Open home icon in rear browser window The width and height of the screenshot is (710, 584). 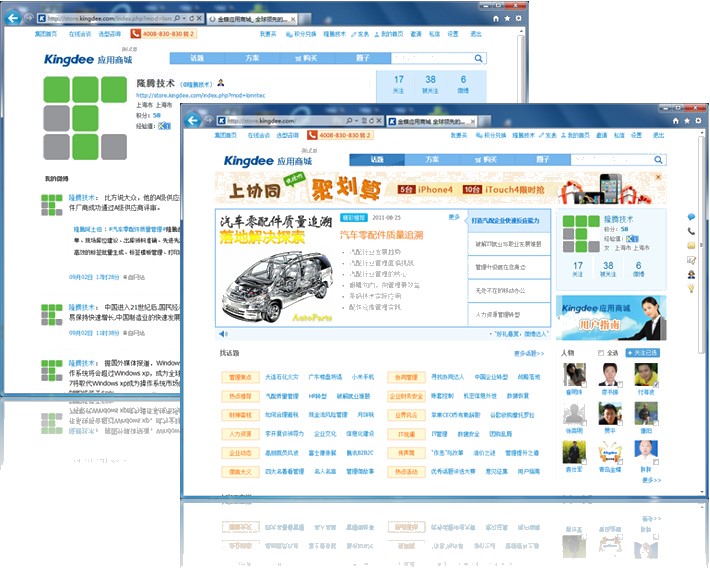click(495, 18)
